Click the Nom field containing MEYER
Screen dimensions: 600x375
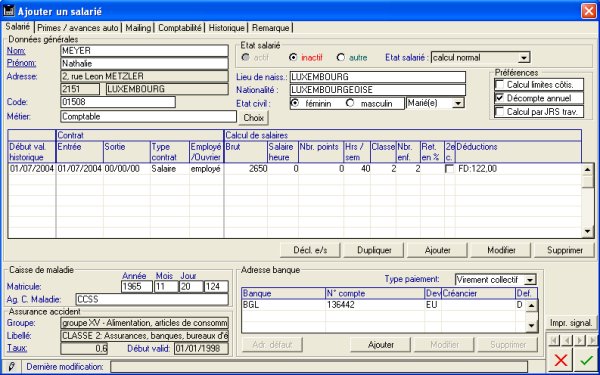(144, 51)
